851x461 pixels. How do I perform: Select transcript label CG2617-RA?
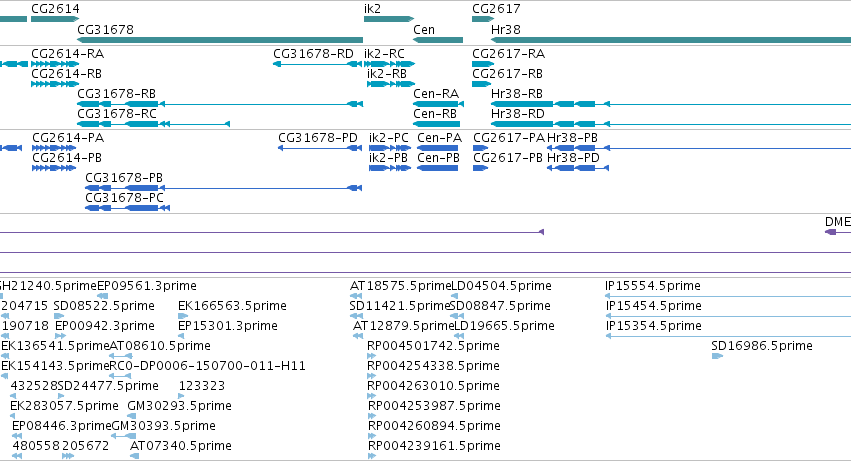click(x=509, y=54)
